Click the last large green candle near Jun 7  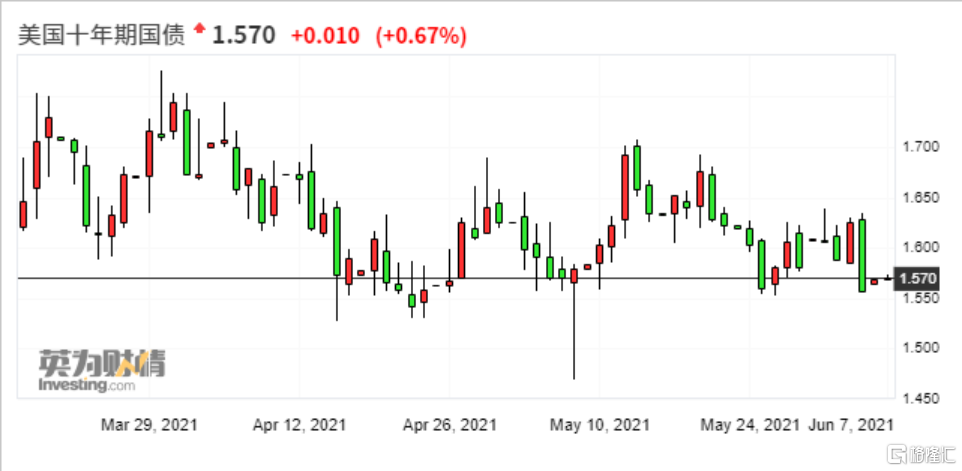(862, 255)
